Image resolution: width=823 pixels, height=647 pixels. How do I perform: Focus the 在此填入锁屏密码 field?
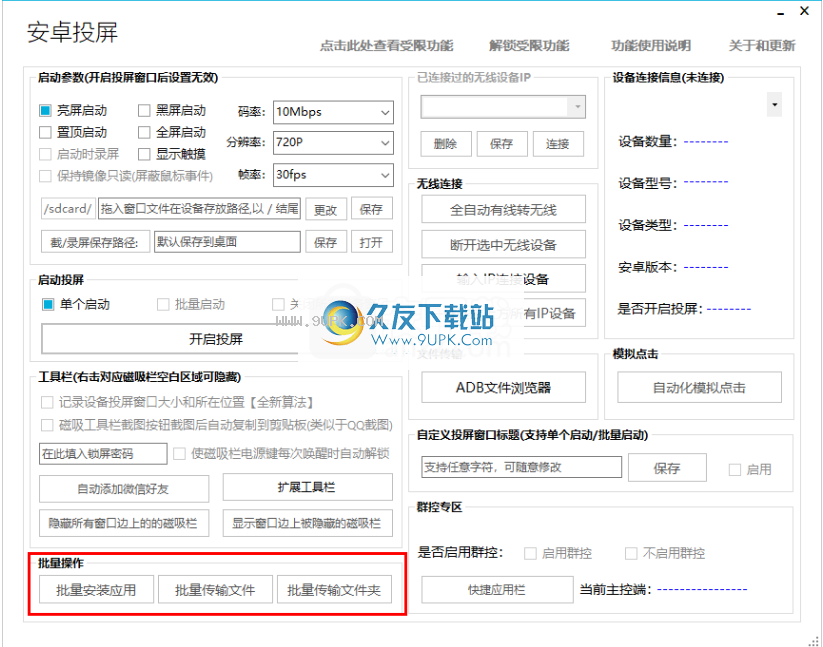point(103,454)
